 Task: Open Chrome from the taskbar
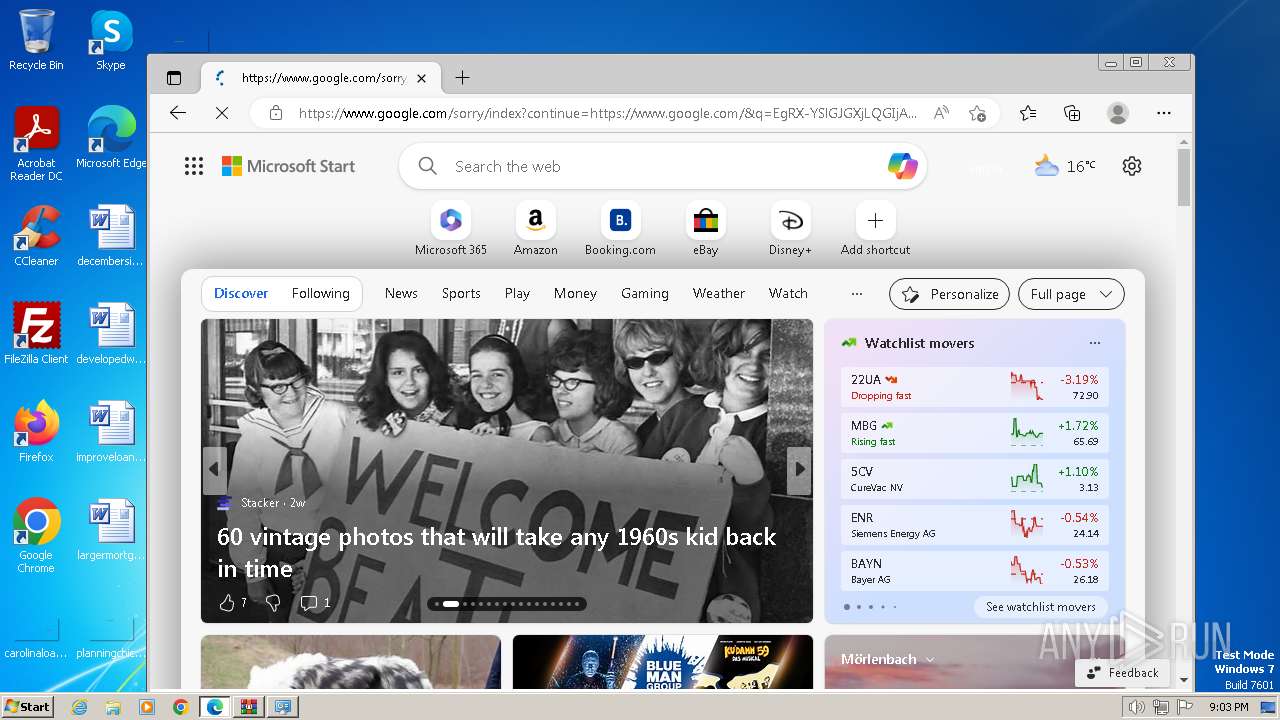pyautogui.click(x=180, y=707)
